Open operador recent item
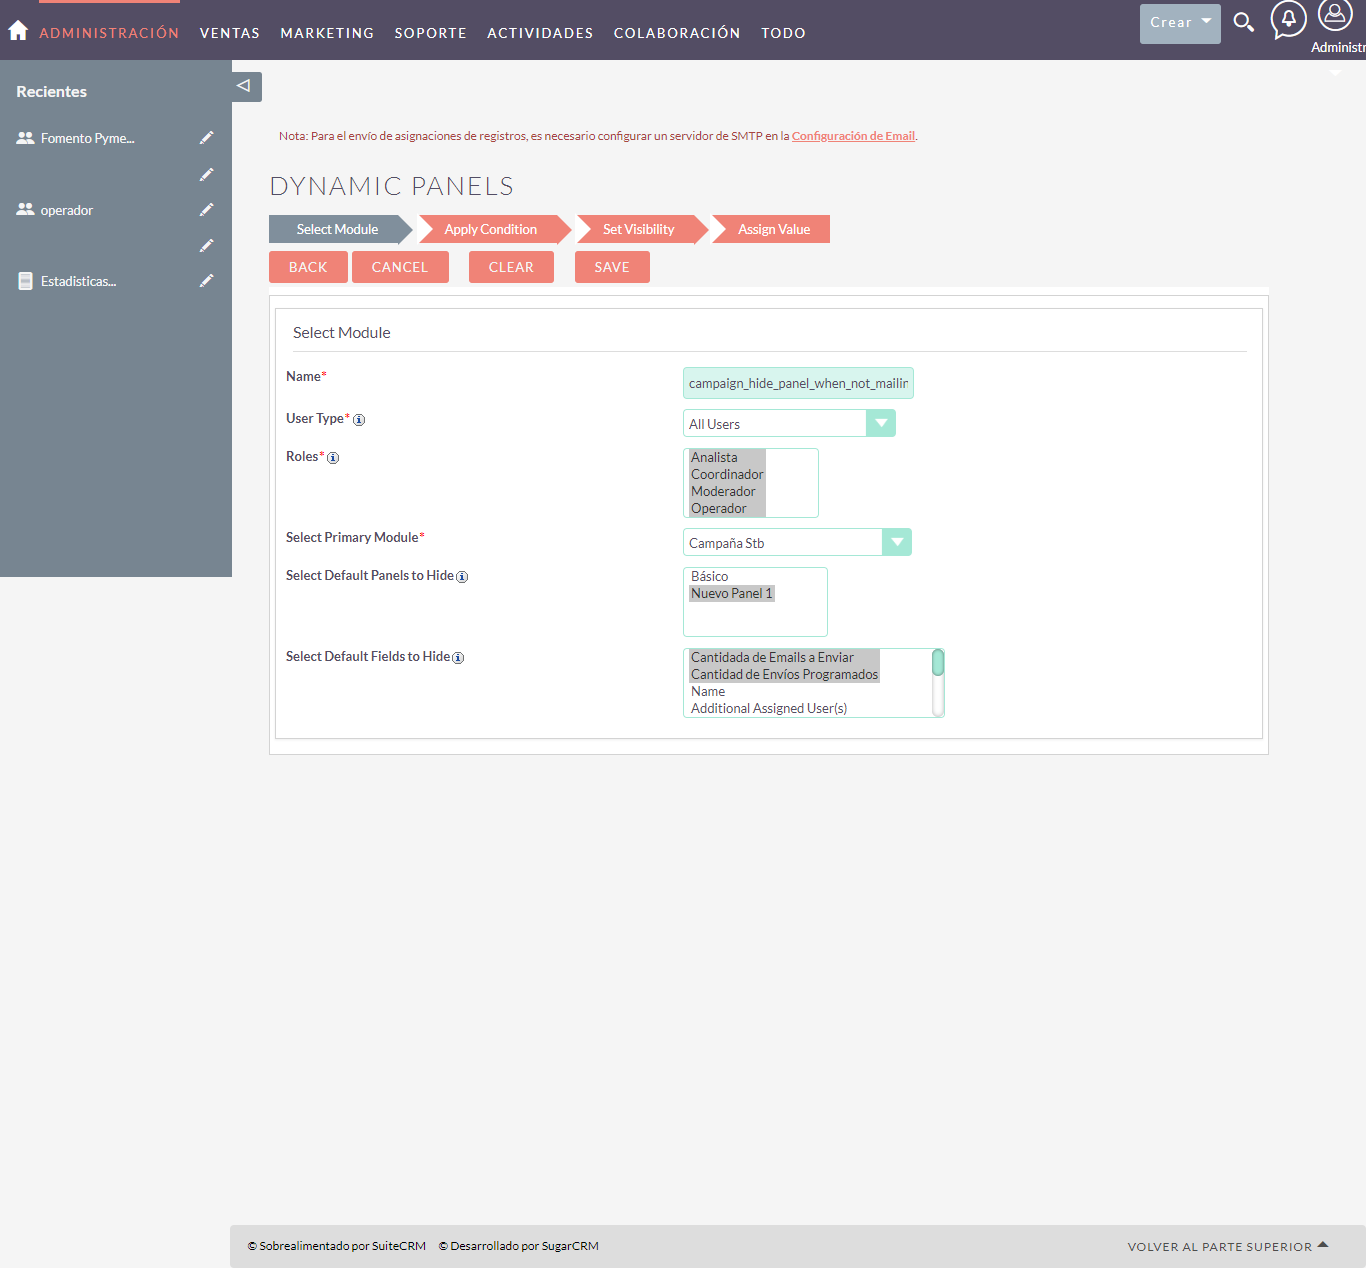1366x1268 pixels. pos(67,210)
